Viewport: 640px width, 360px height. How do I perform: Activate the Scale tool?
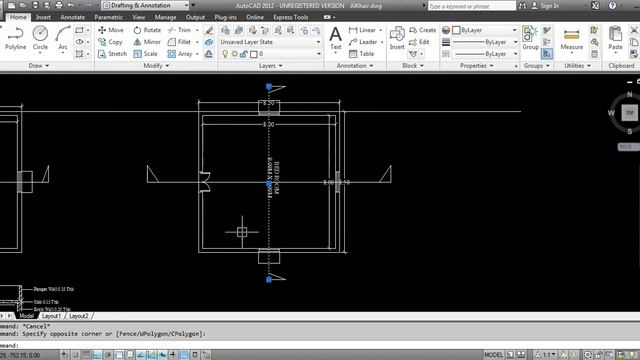click(145, 53)
